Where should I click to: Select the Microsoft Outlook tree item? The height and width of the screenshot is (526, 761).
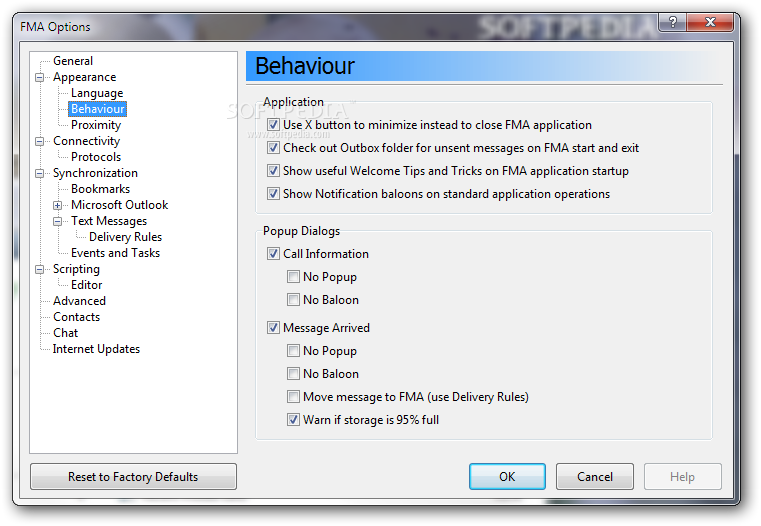click(119, 205)
